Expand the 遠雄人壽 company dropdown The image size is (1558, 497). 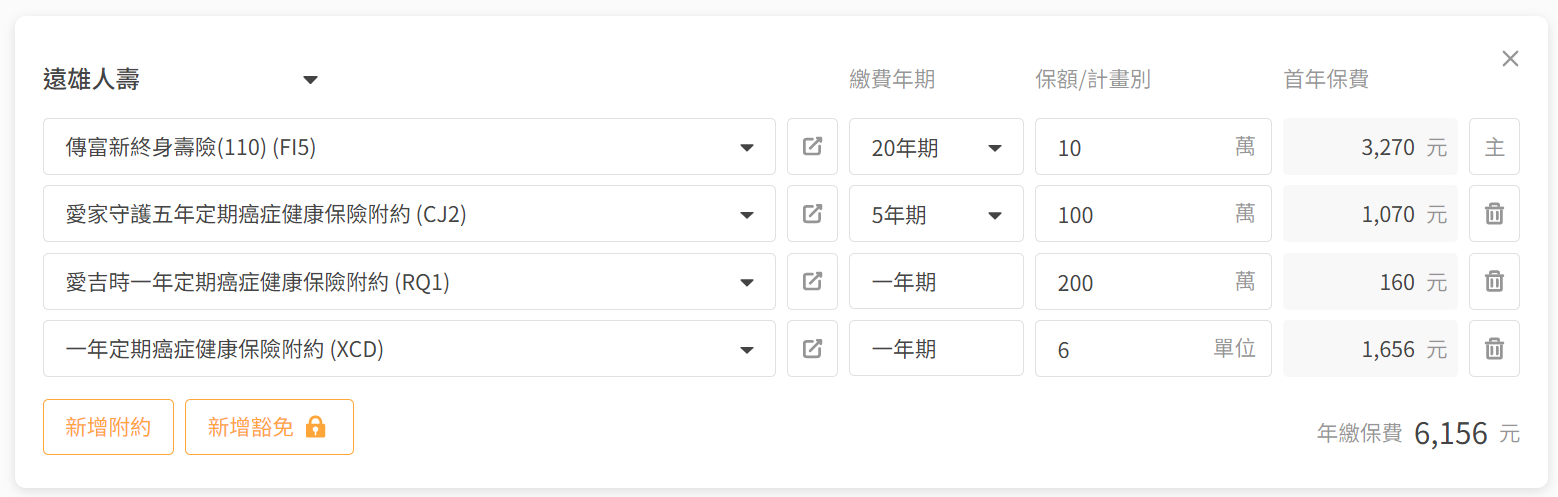tap(181, 79)
